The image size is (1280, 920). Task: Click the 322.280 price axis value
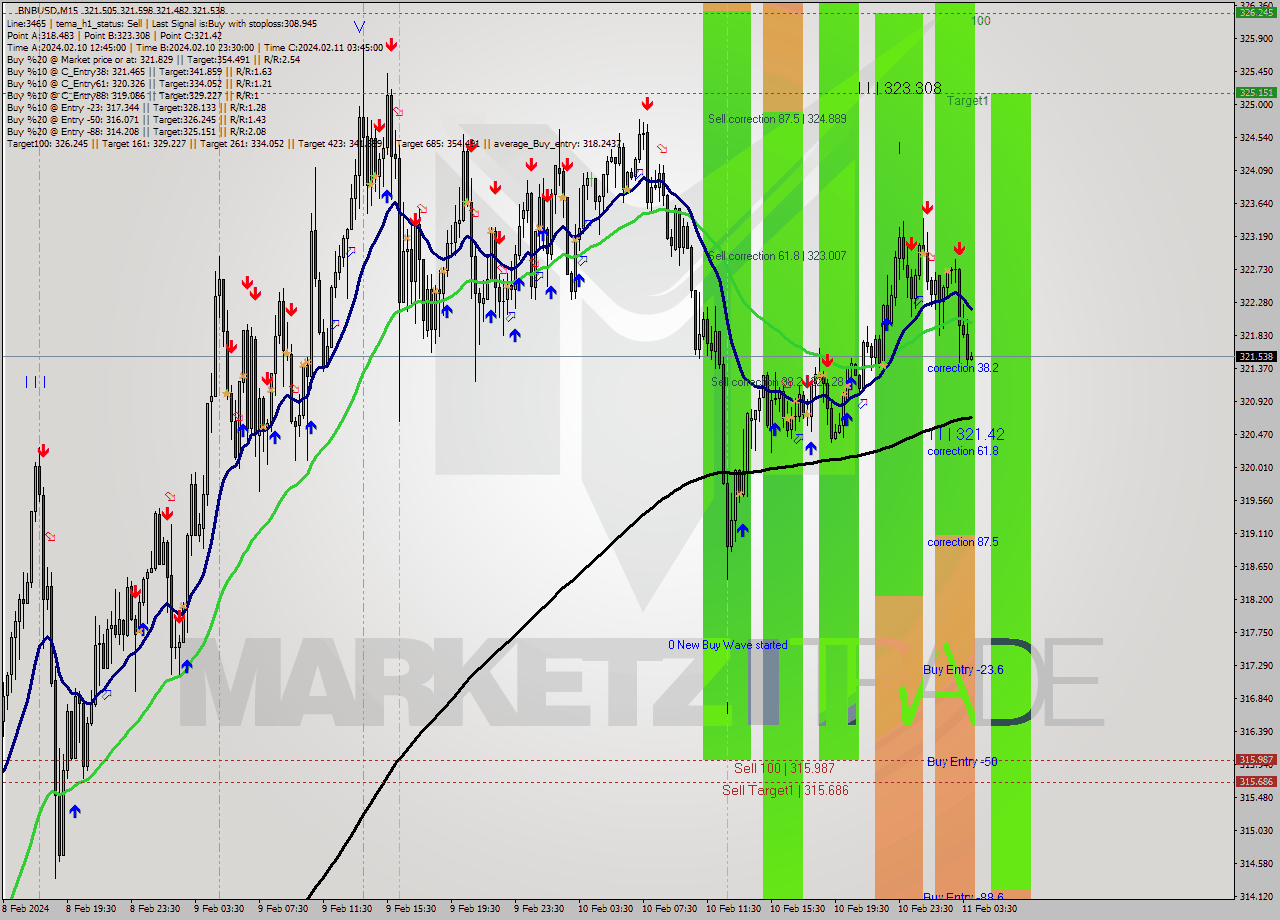pos(1256,302)
